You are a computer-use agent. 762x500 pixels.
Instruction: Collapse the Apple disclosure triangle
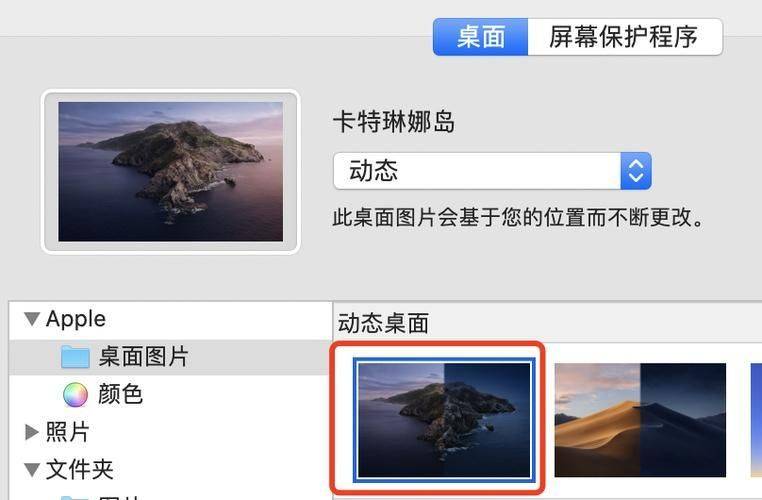(32, 319)
